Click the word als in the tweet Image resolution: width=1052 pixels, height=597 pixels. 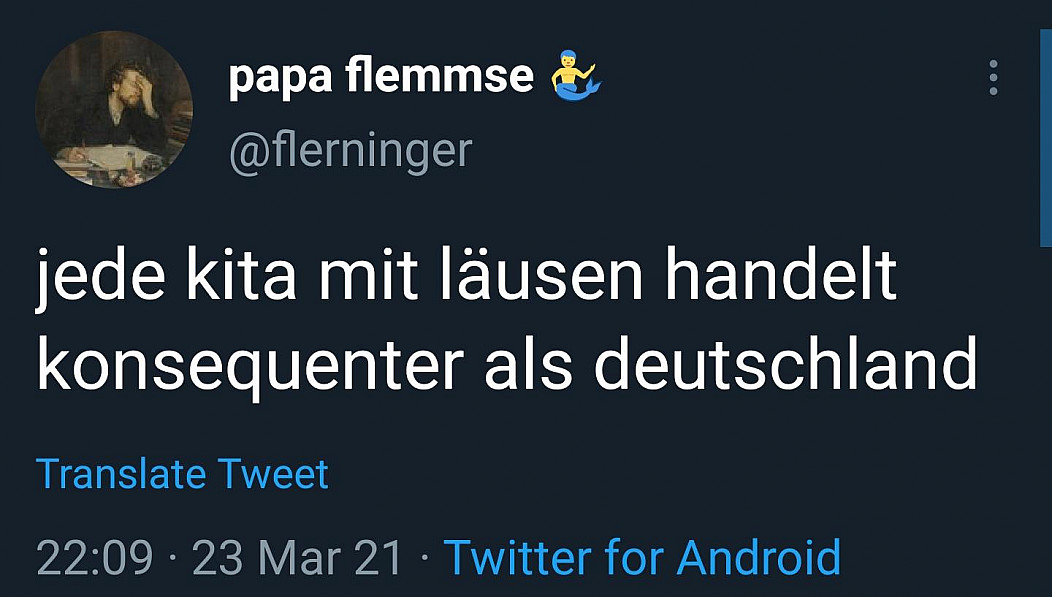(x=529, y=363)
